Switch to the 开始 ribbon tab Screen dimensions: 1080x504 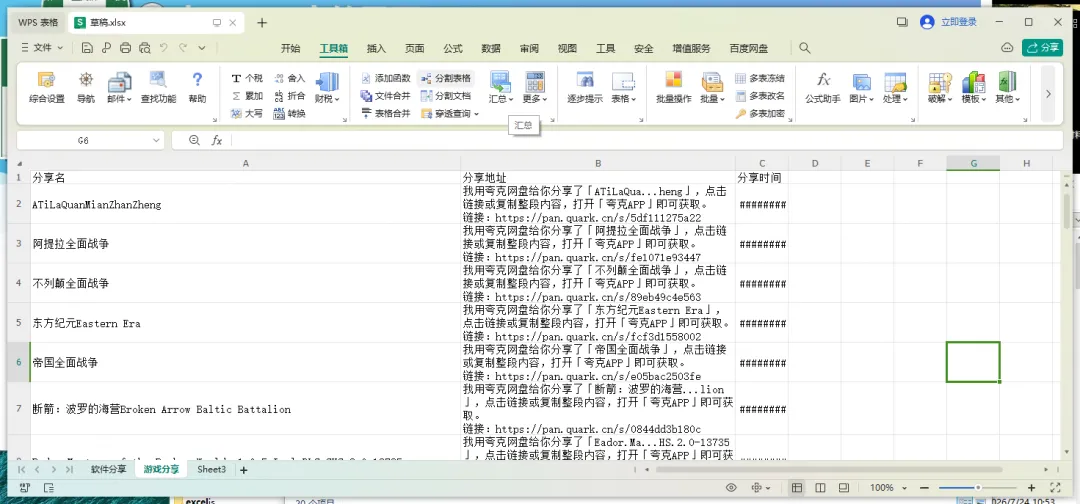point(291,48)
